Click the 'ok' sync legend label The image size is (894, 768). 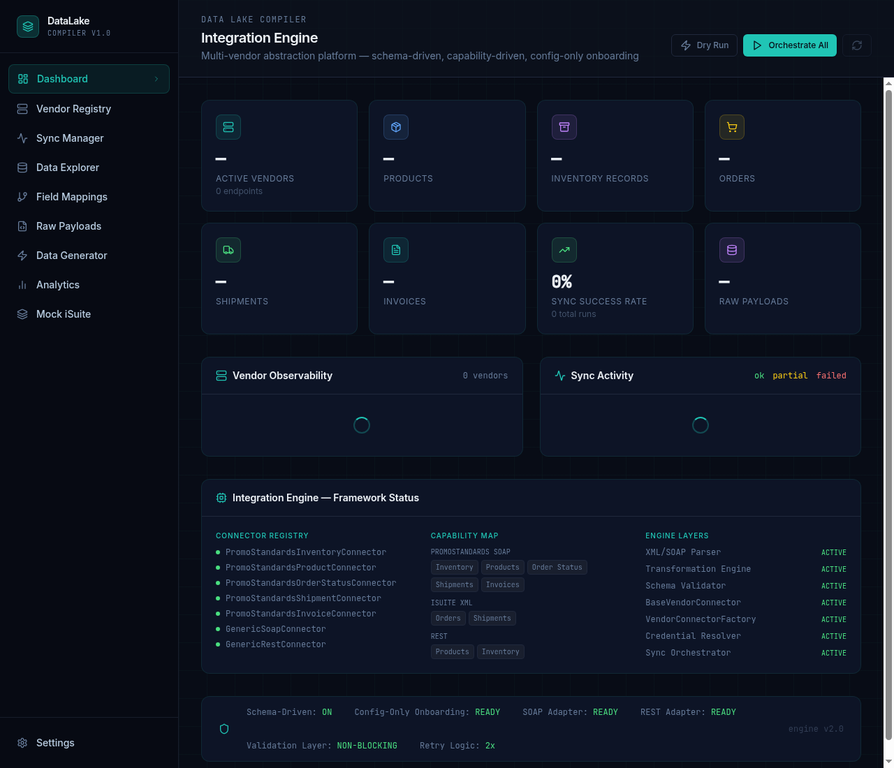[x=759, y=376]
